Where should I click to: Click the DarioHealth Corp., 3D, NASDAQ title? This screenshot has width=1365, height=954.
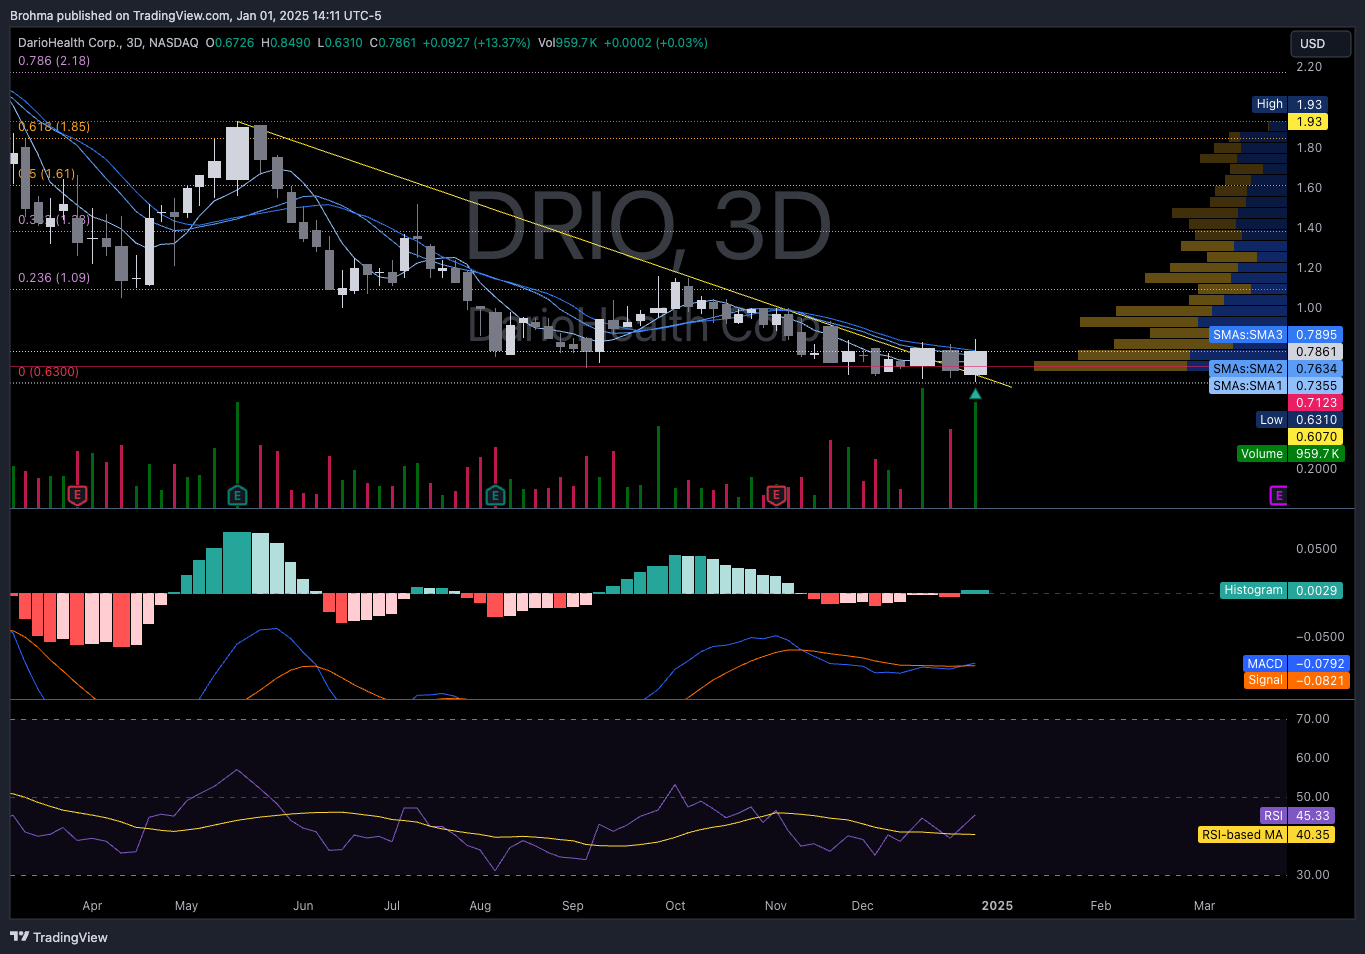(108, 43)
